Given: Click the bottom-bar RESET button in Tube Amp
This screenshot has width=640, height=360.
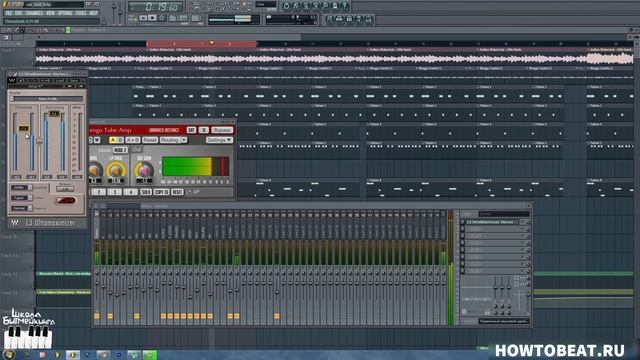Looking at the screenshot, I should 177,192.
